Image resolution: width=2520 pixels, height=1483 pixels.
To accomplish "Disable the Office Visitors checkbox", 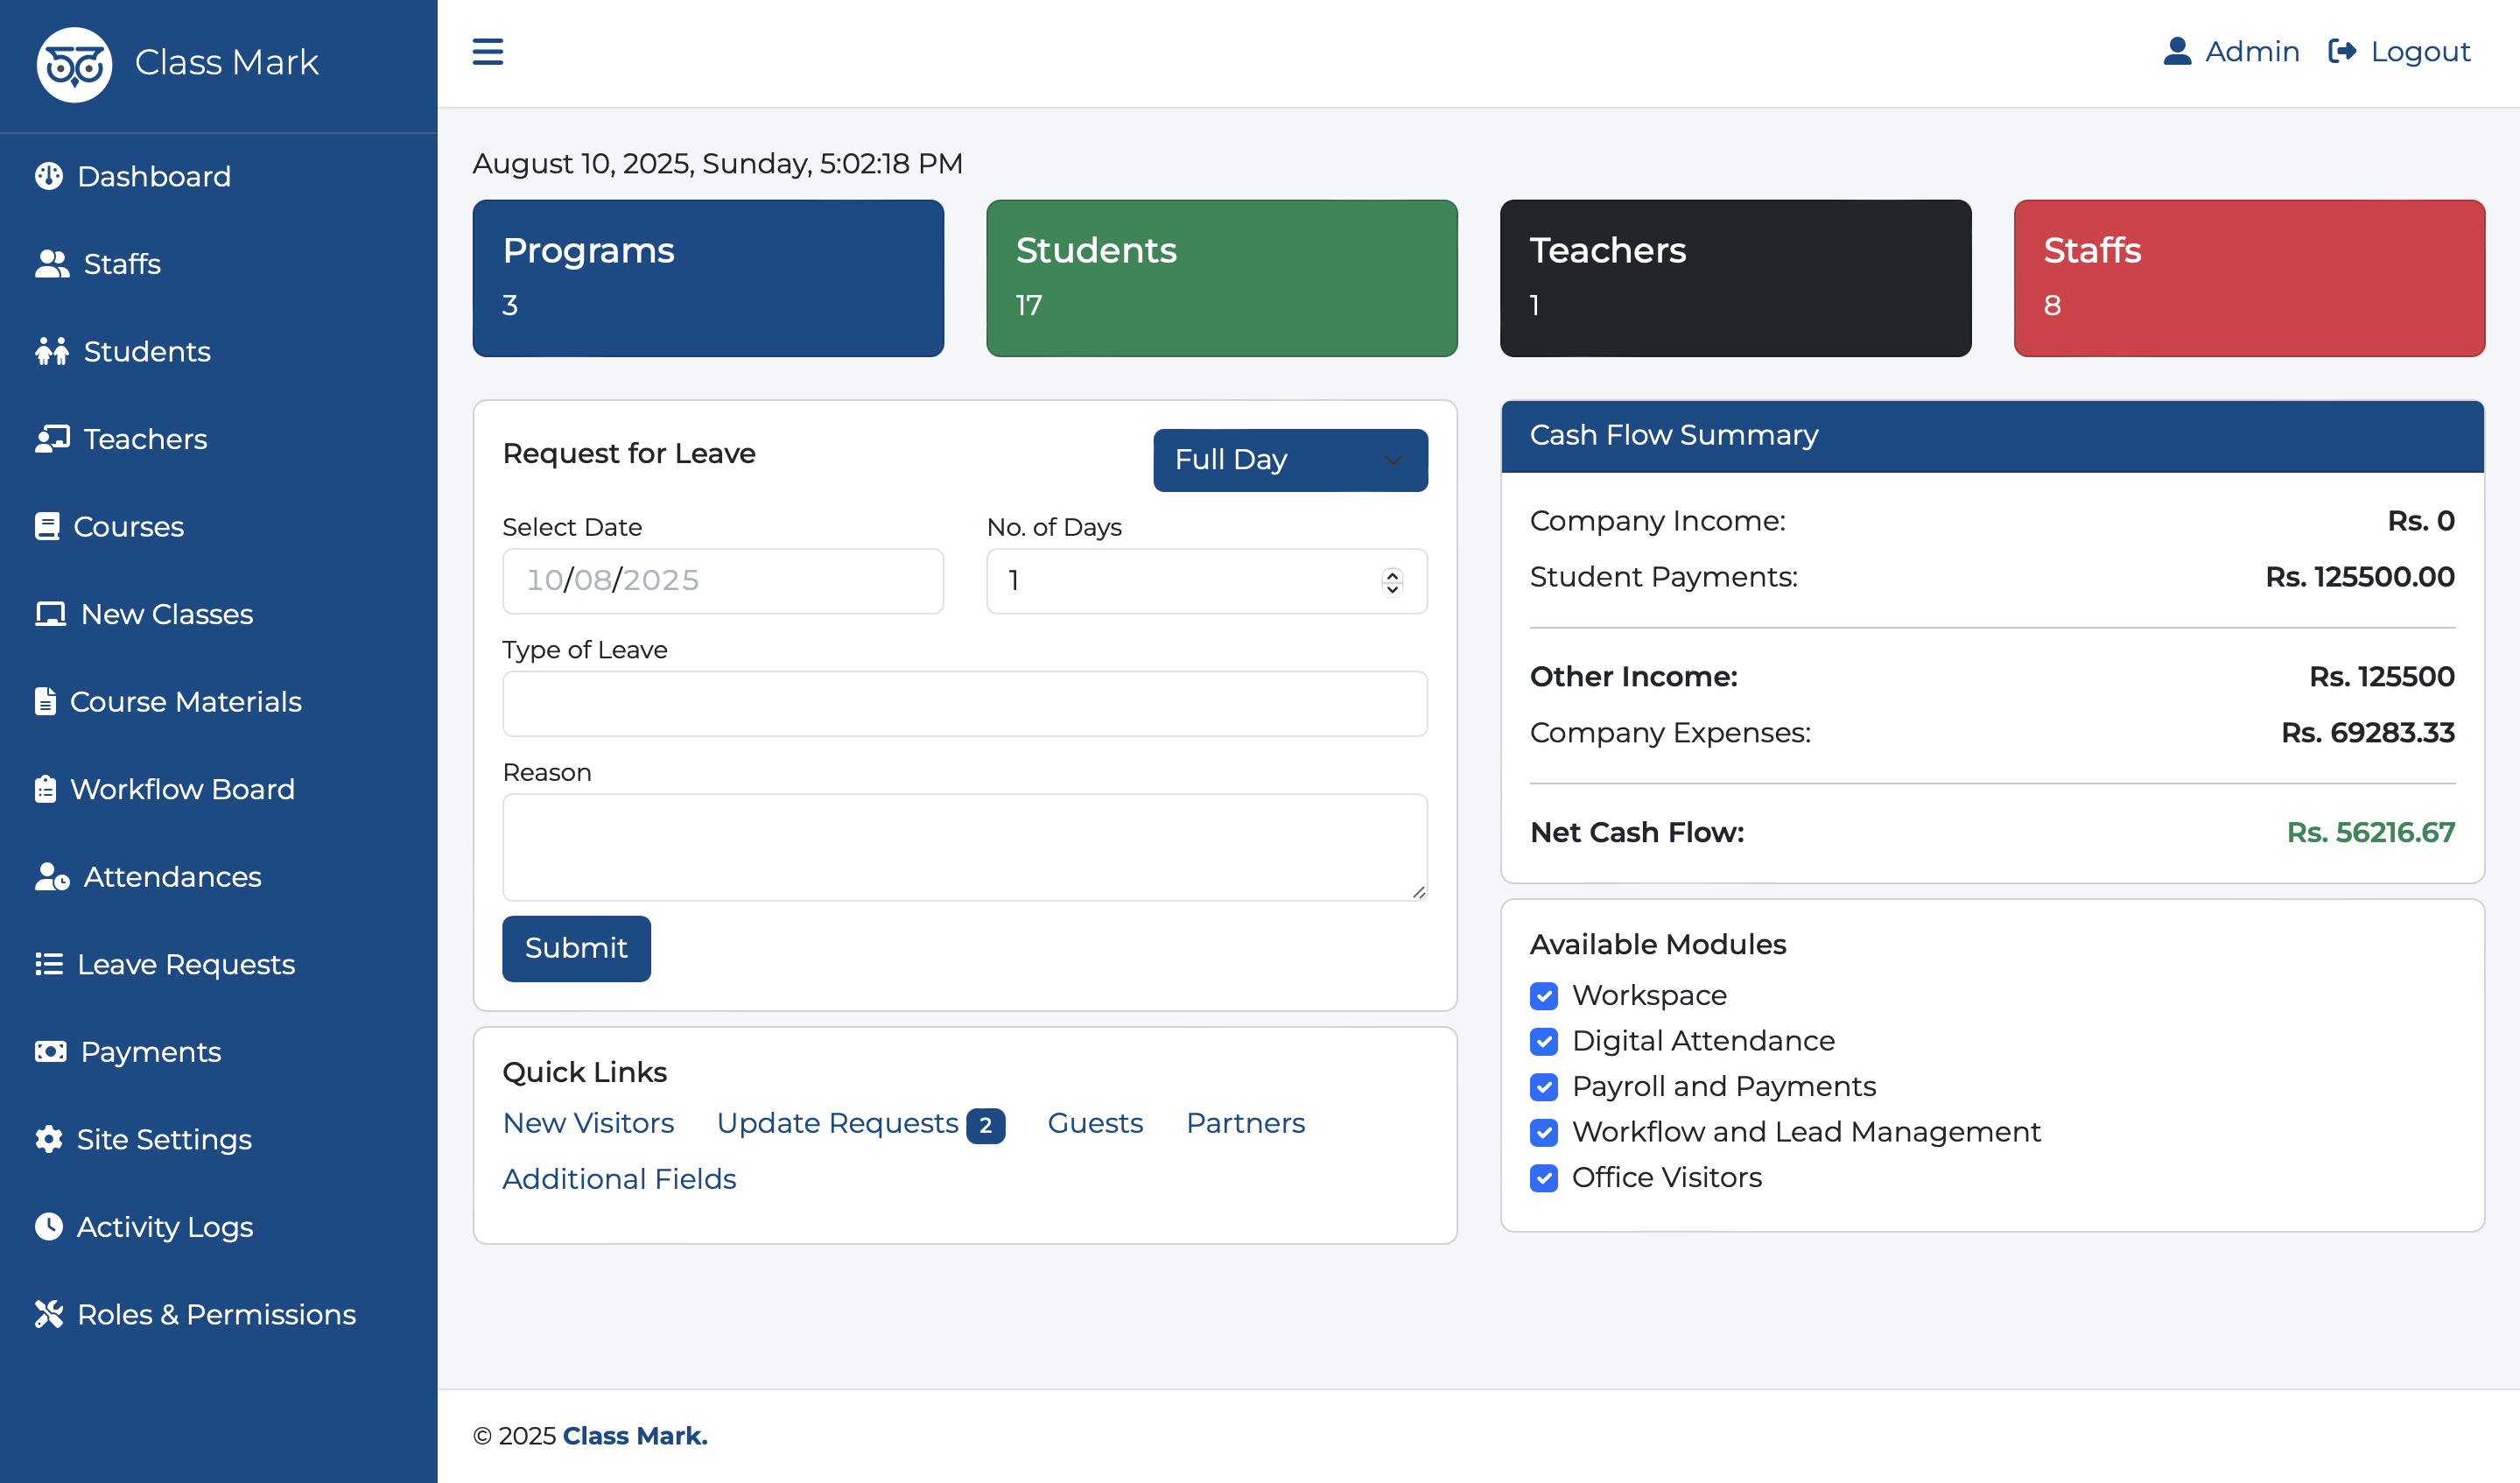I will point(1543,1178).
